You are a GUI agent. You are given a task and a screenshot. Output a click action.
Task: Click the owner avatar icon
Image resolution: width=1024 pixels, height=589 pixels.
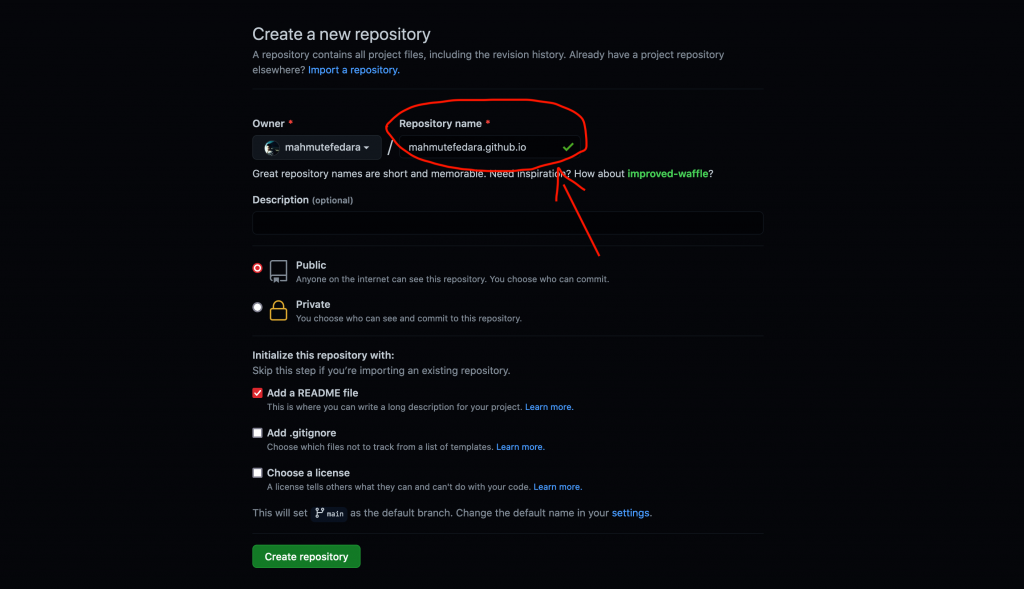click(272, 148)
